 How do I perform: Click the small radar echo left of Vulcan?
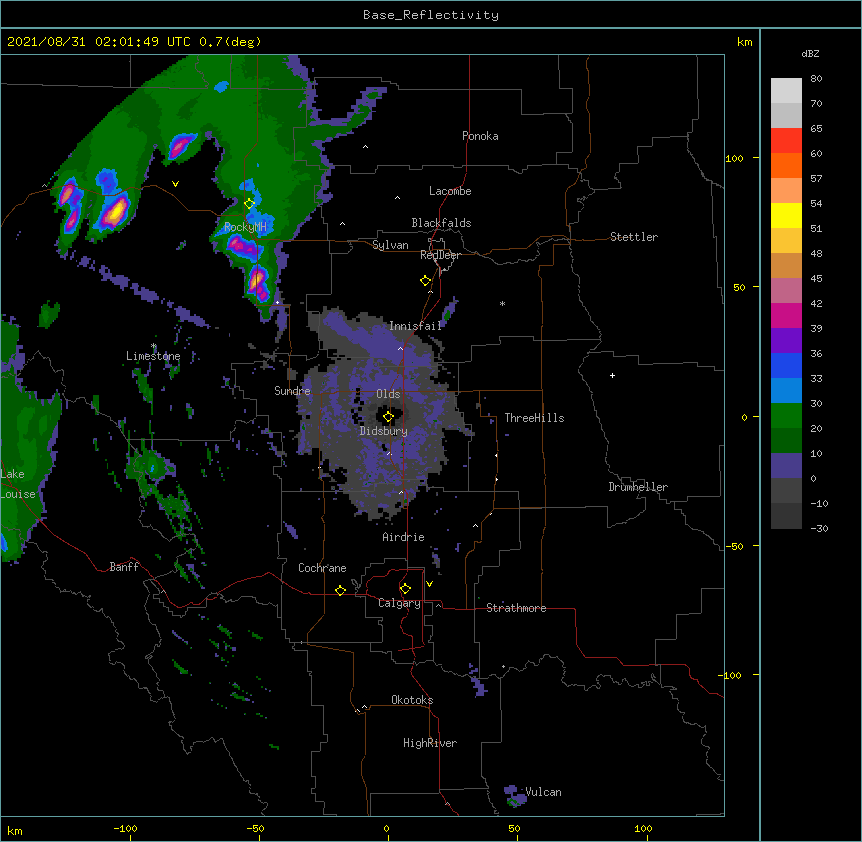[x=514, y=796]
